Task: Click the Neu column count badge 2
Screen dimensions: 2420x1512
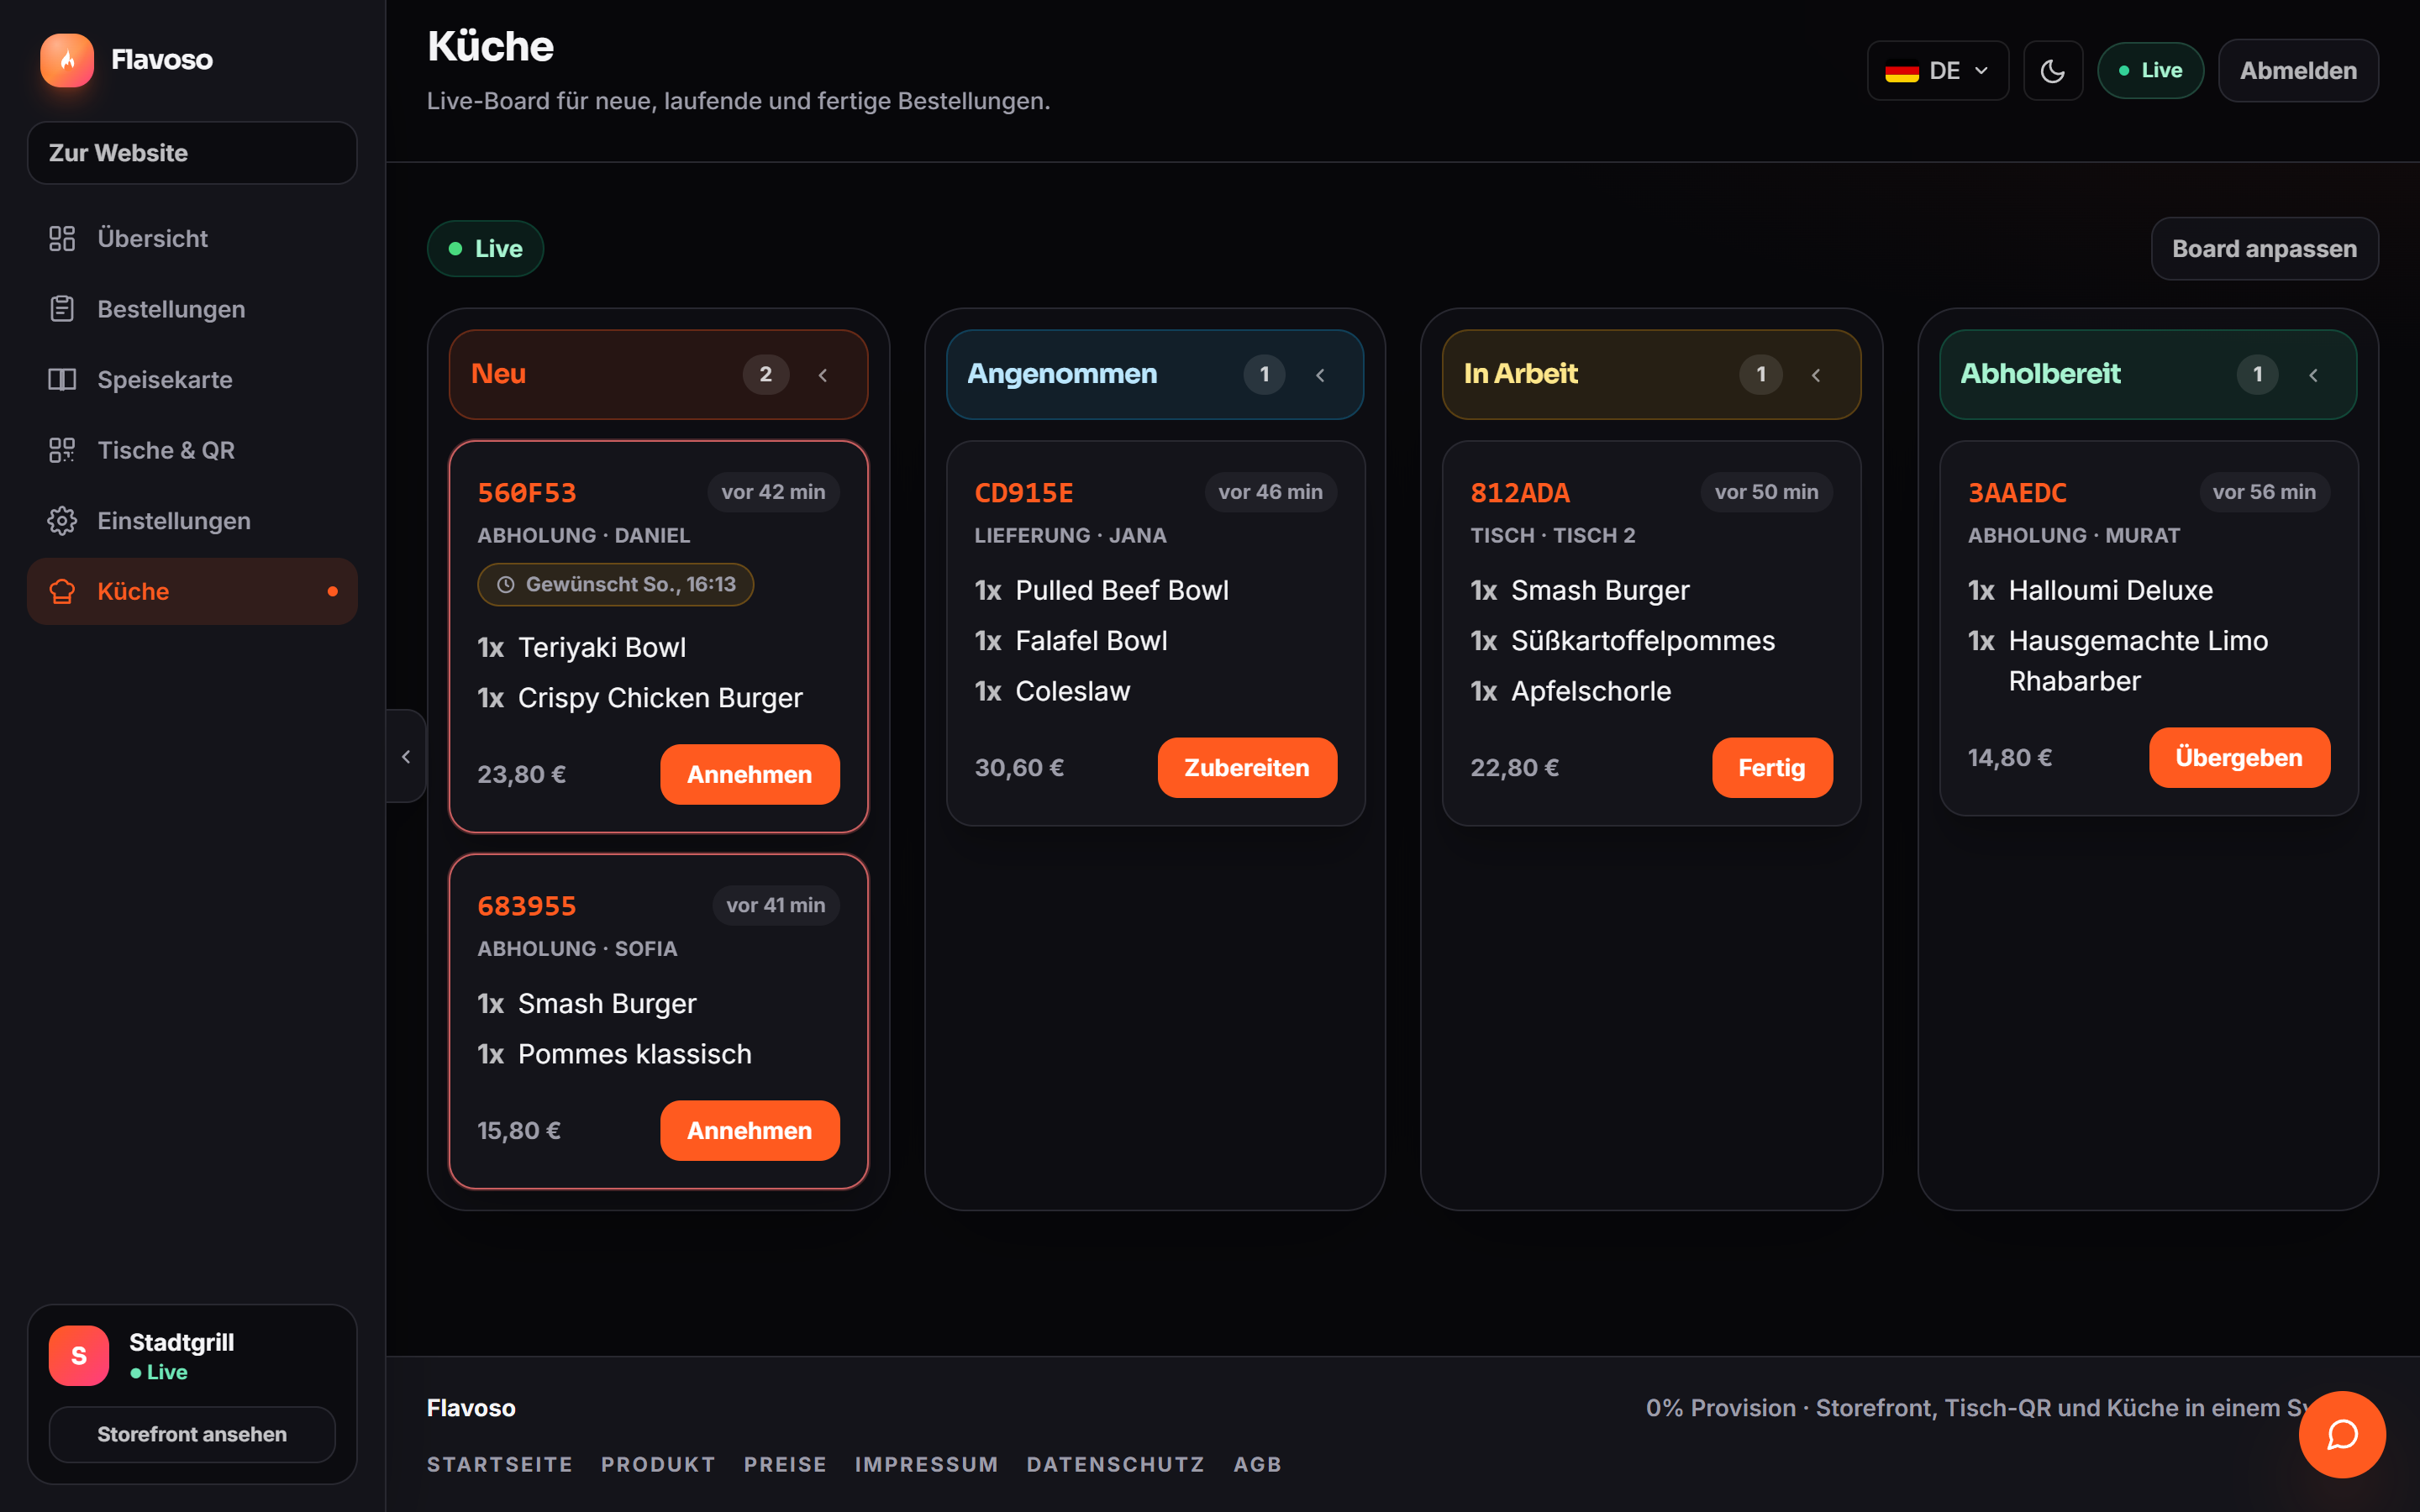Action: (766, 375)
